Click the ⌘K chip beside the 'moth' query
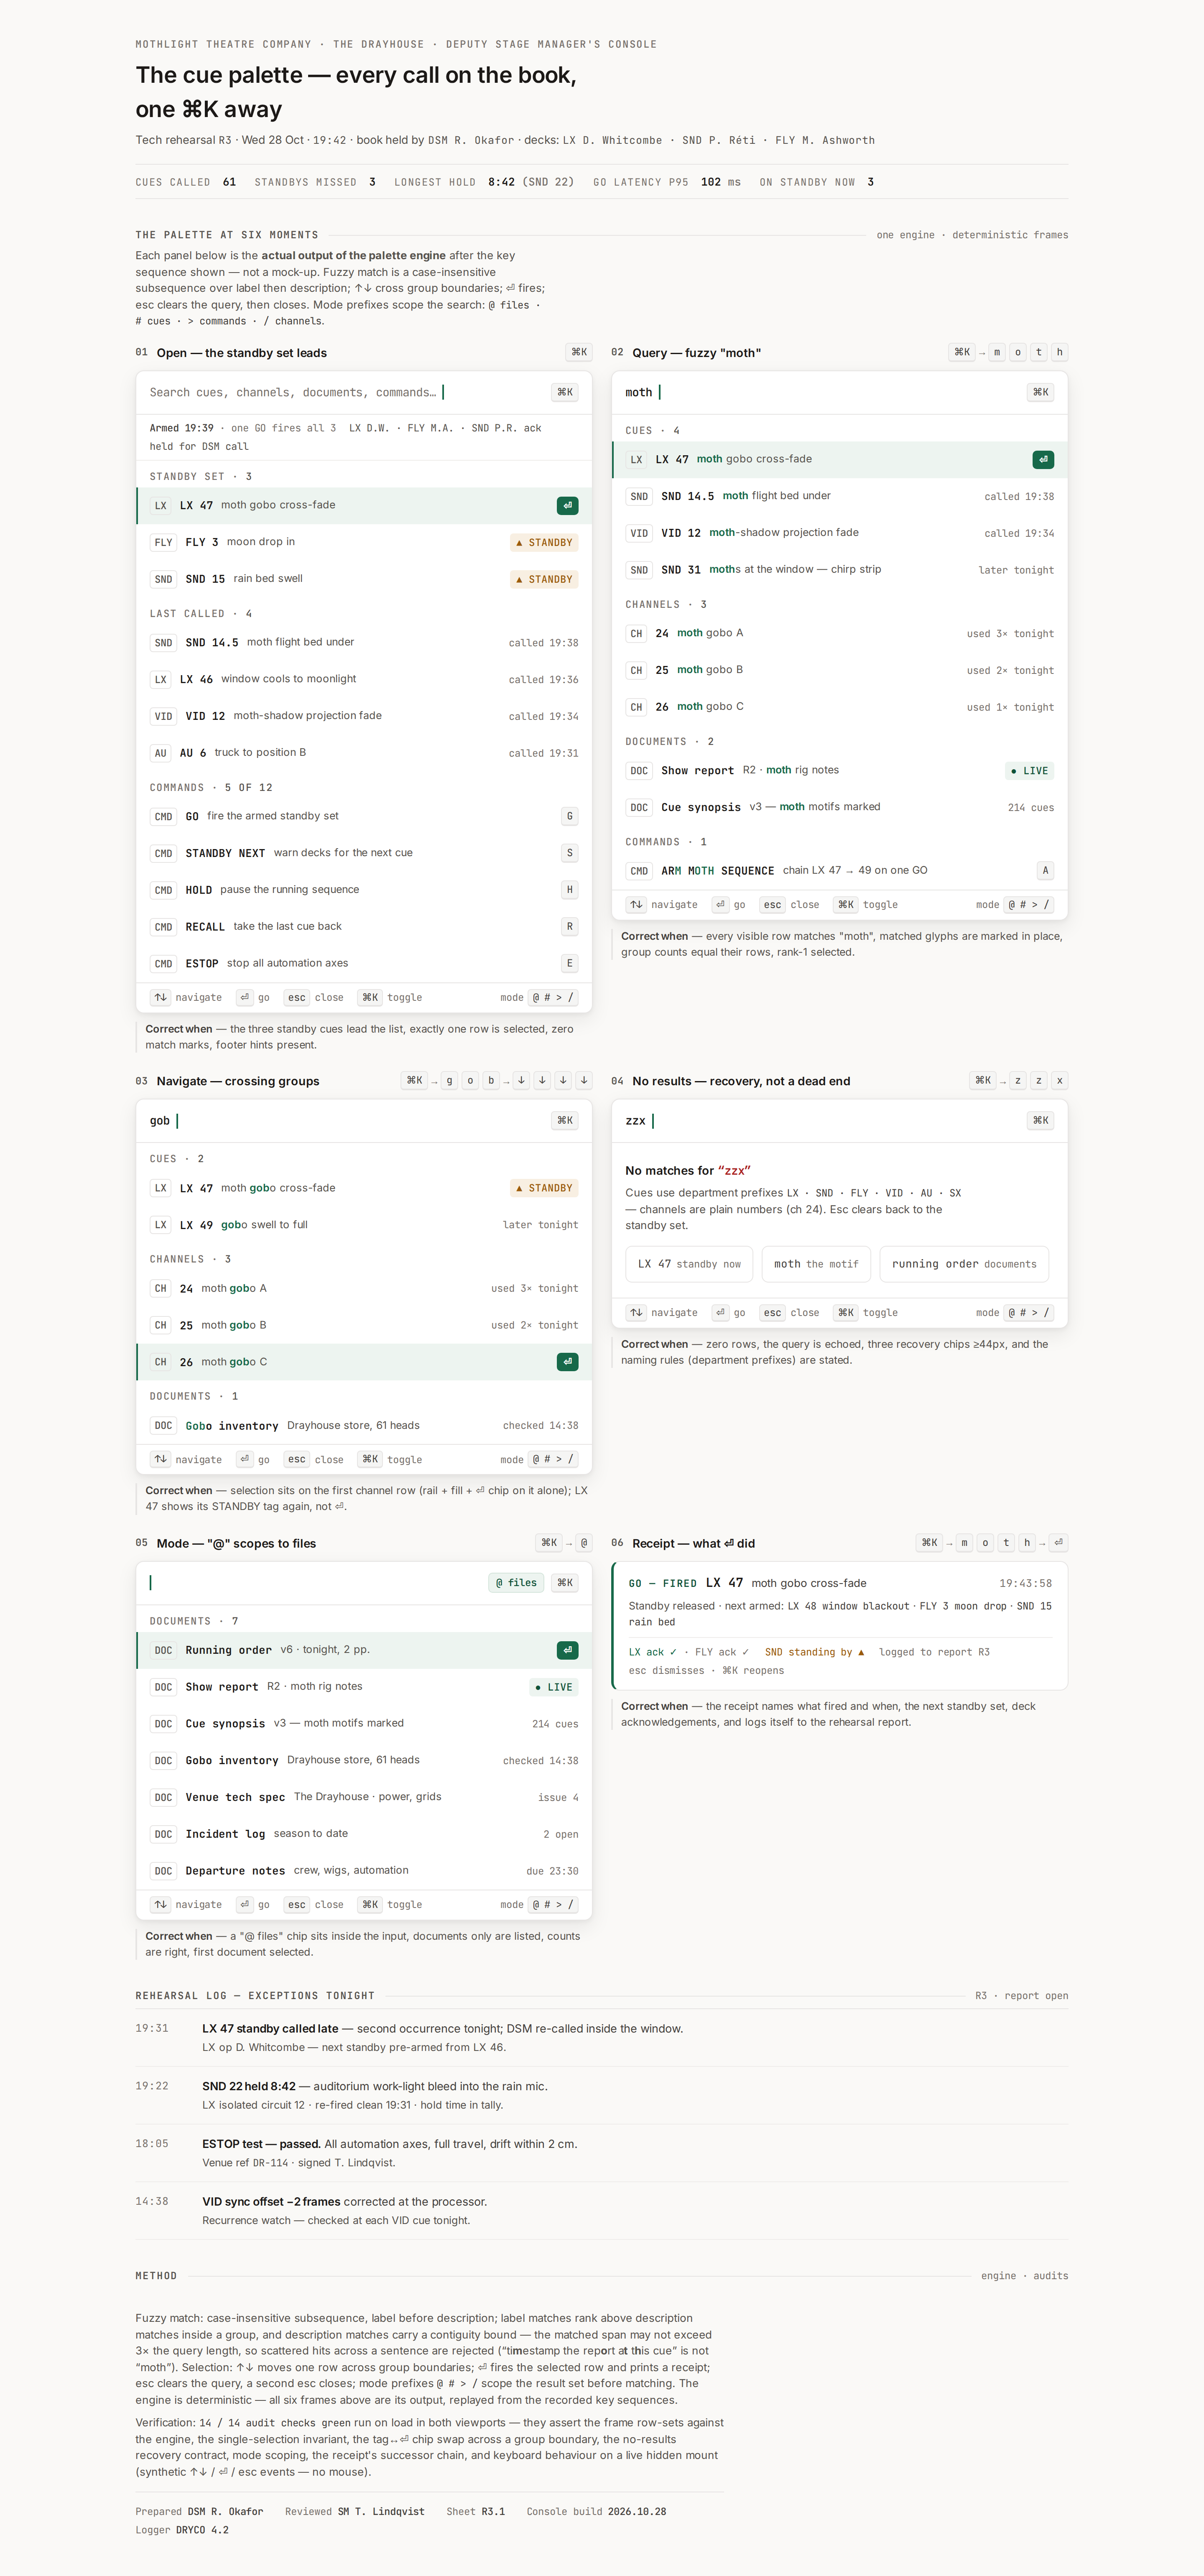Screen dimensions: 1204x2576 (x=1040, y=392)
